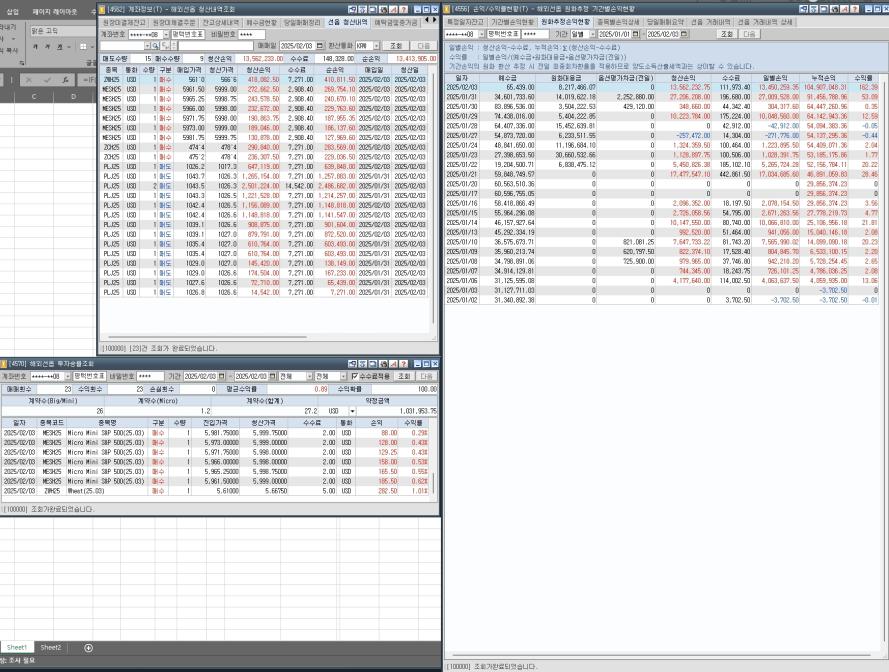Click 조회 button in 계좌정보 window
Image resolution: width=889 pixels, height=672 pixels.
(396, 45)
